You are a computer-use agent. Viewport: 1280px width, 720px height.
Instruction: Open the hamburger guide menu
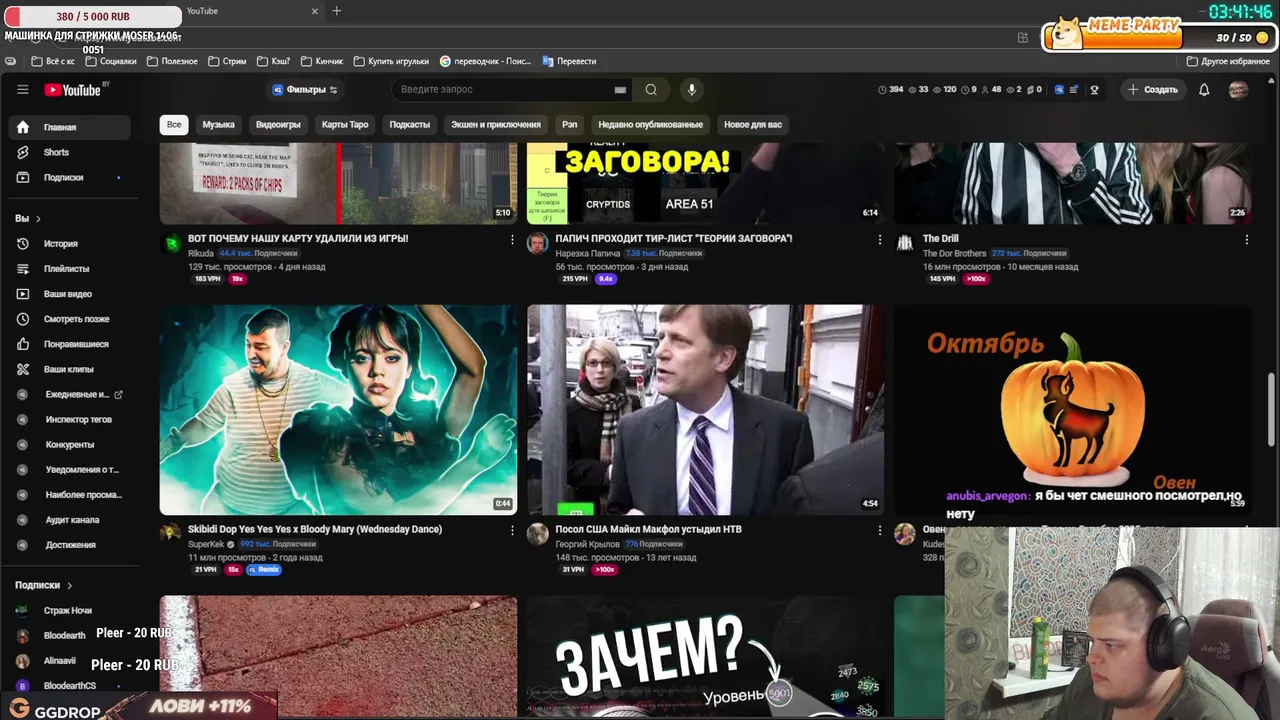coord(22,89)
